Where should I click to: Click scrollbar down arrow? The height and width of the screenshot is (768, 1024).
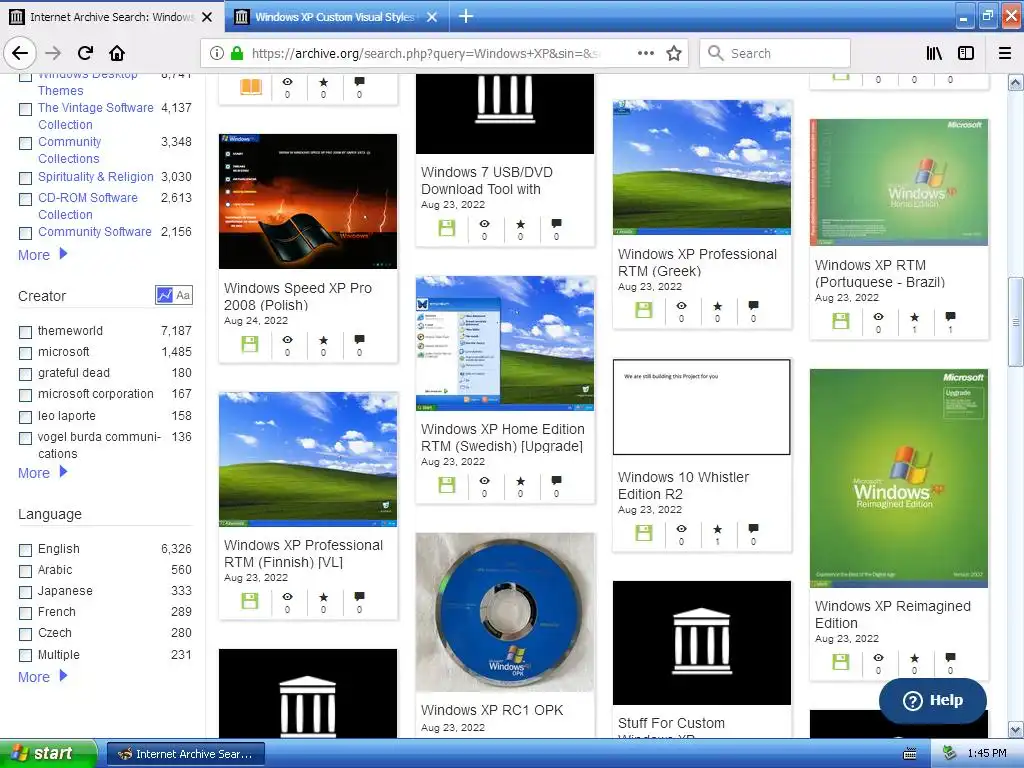pos(1015,729)
